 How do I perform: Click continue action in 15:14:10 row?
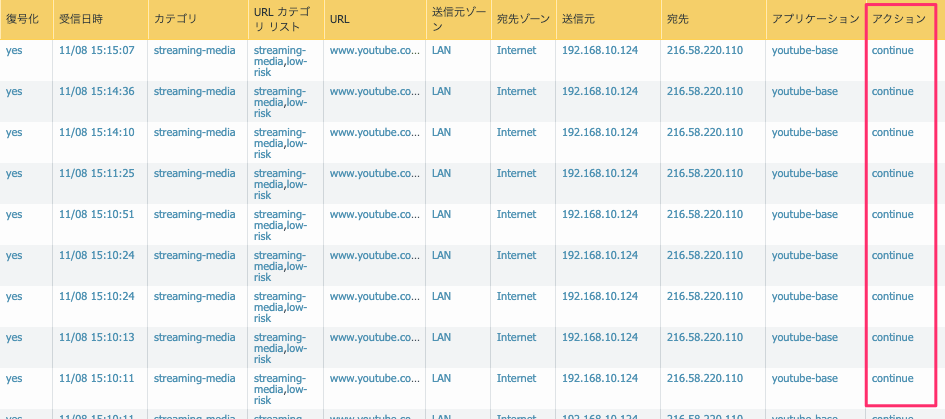click(x=893, y=133)
